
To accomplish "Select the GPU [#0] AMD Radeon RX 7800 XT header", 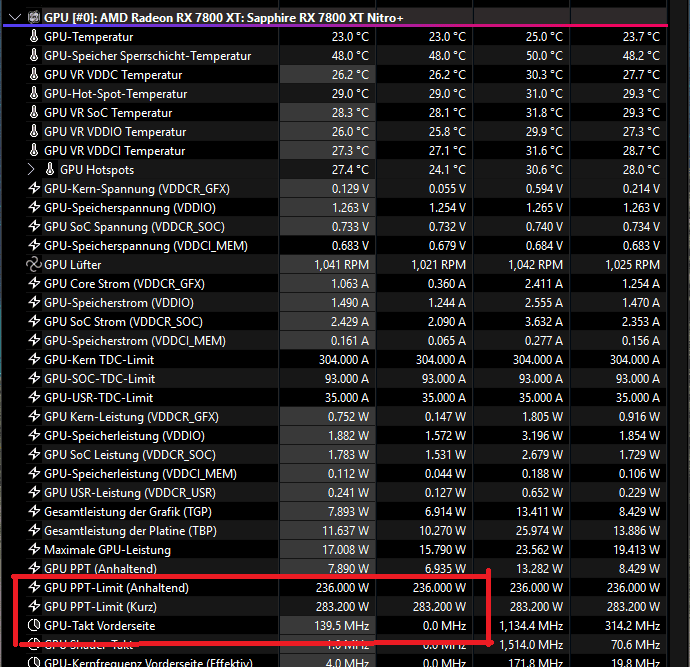I will coord(223,18).
